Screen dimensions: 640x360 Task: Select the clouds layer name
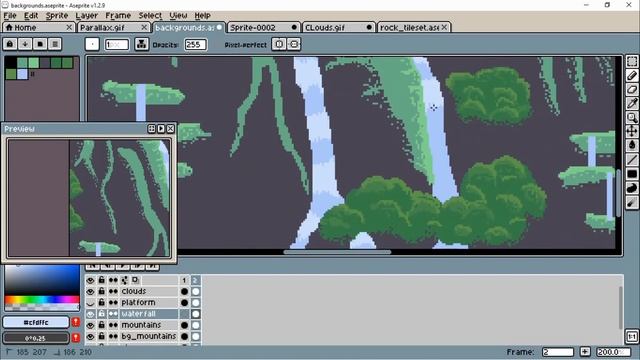pyautogui.click(x=133, y=291)
